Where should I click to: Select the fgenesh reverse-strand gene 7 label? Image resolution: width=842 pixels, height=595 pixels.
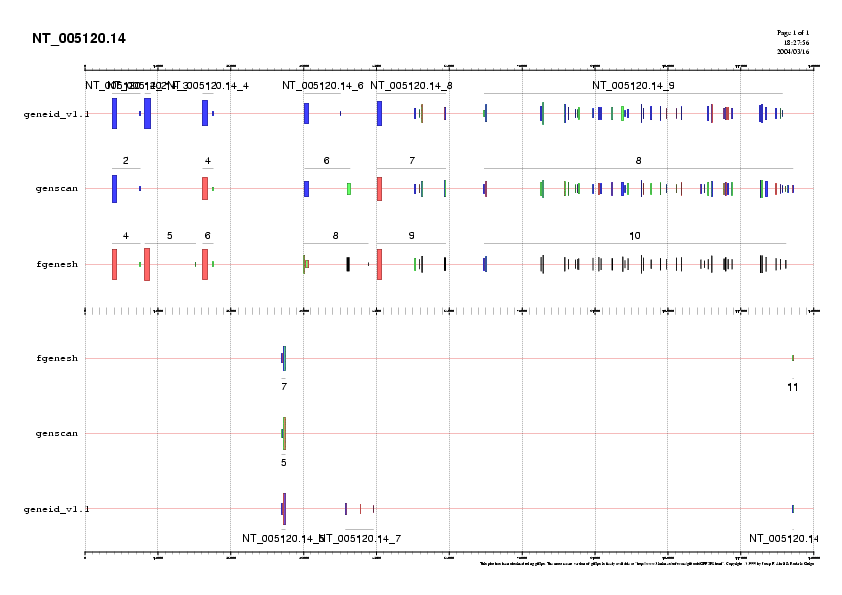pos(283,386)
